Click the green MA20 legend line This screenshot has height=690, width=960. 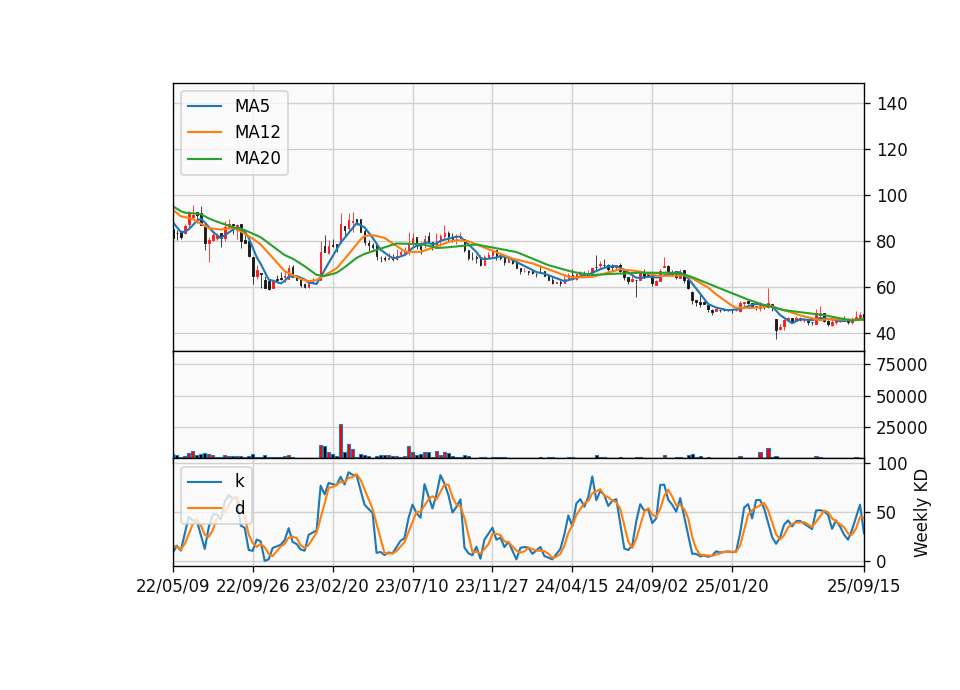(x=204, y=158)
